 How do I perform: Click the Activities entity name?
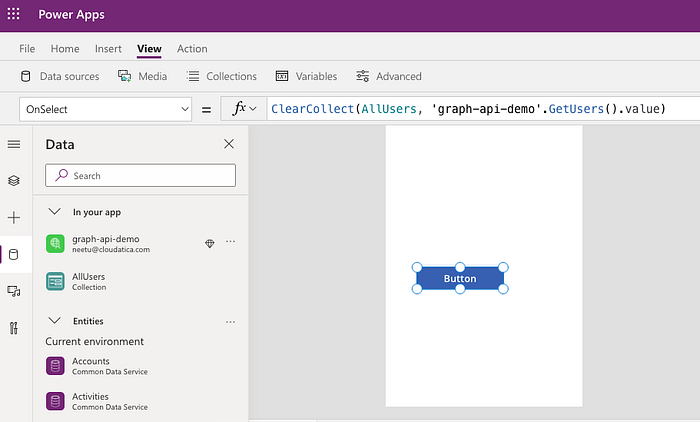click(x=90, y=396)
